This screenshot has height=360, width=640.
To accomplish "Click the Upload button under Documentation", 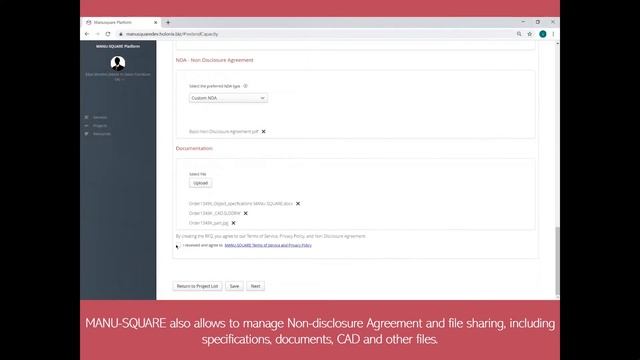I will pyautogui.click(x=200, y=183).
